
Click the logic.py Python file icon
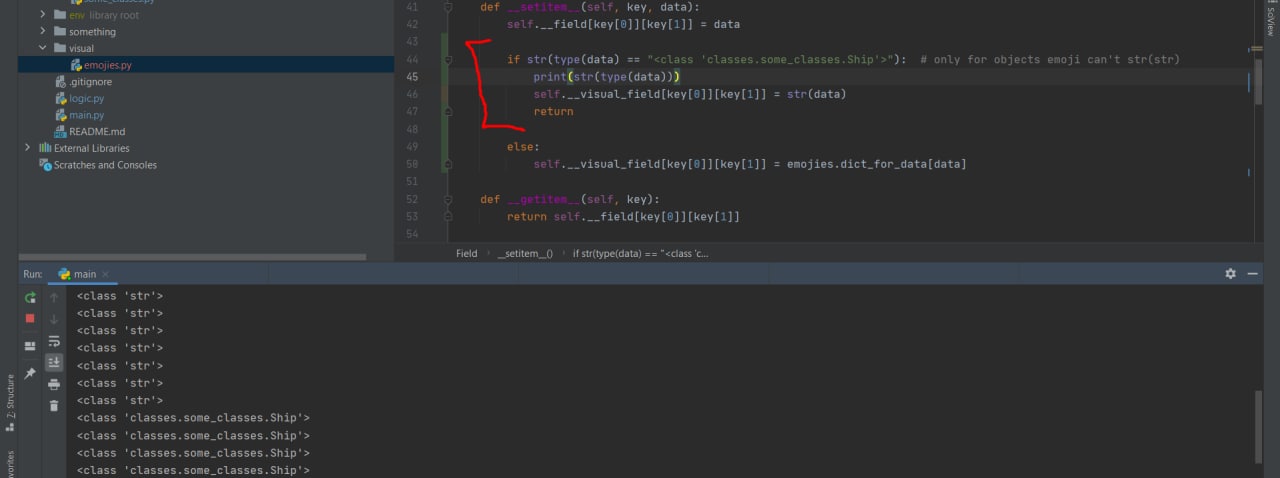tap(59, 99)
